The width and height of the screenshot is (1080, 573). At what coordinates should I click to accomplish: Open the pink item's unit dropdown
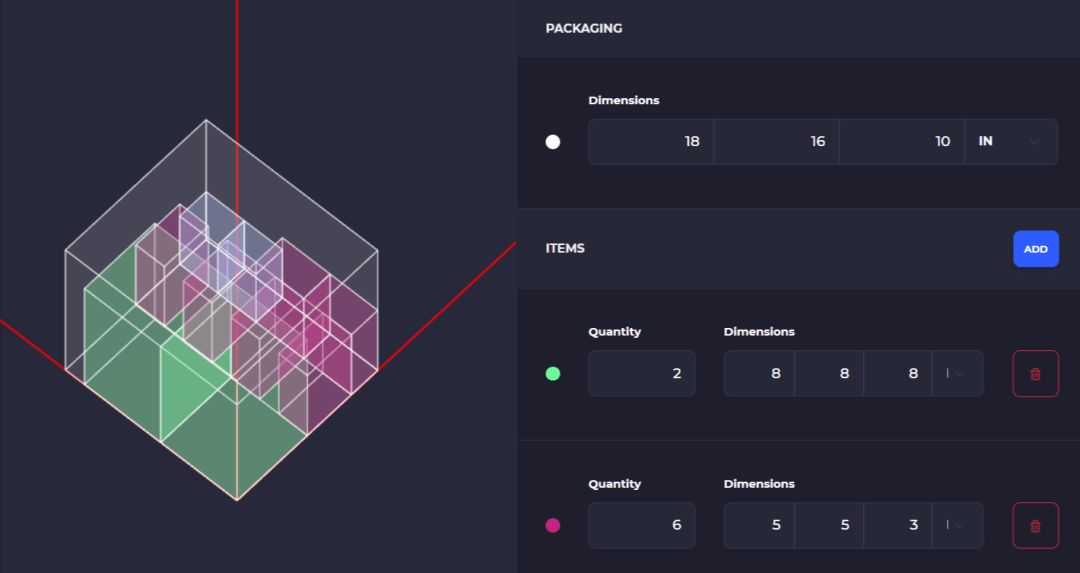(957, 525)
